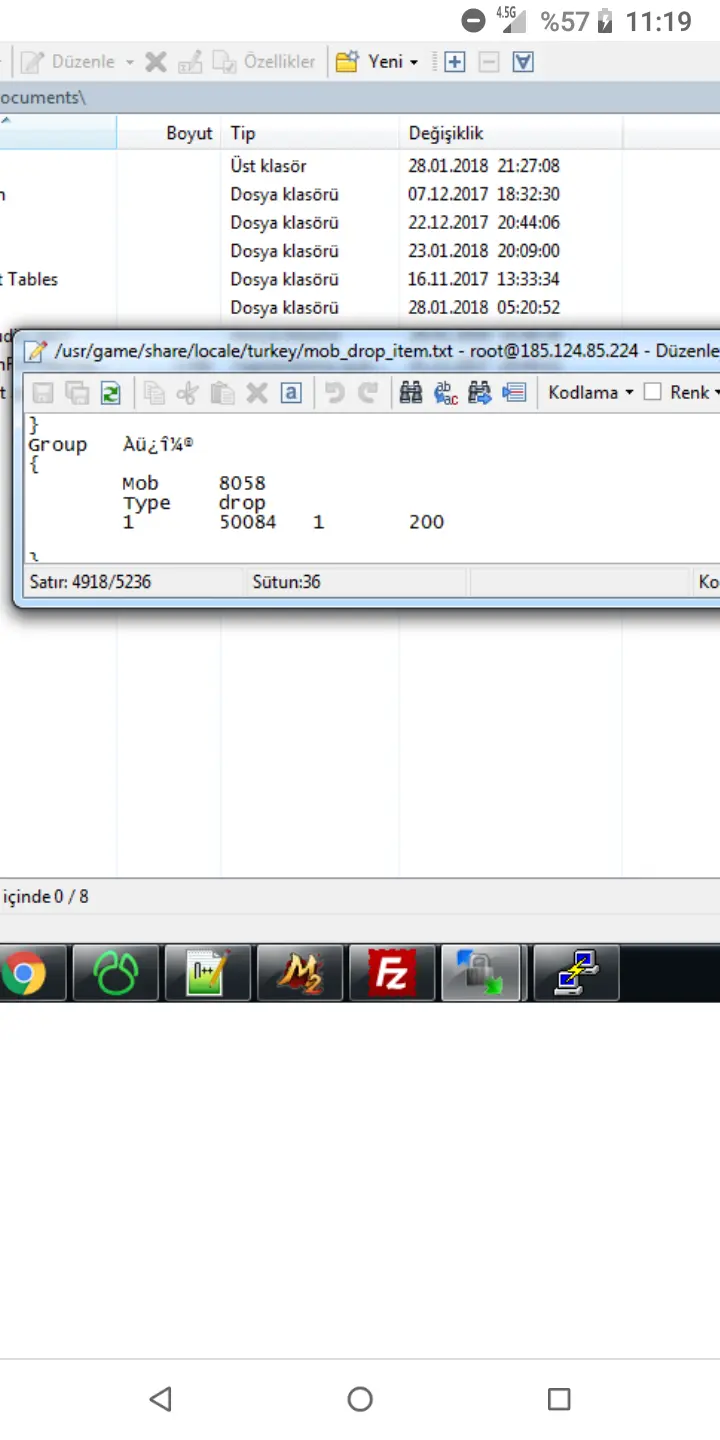
Task: Tap the Android recent apps square button
Action: click(559, 1398)
